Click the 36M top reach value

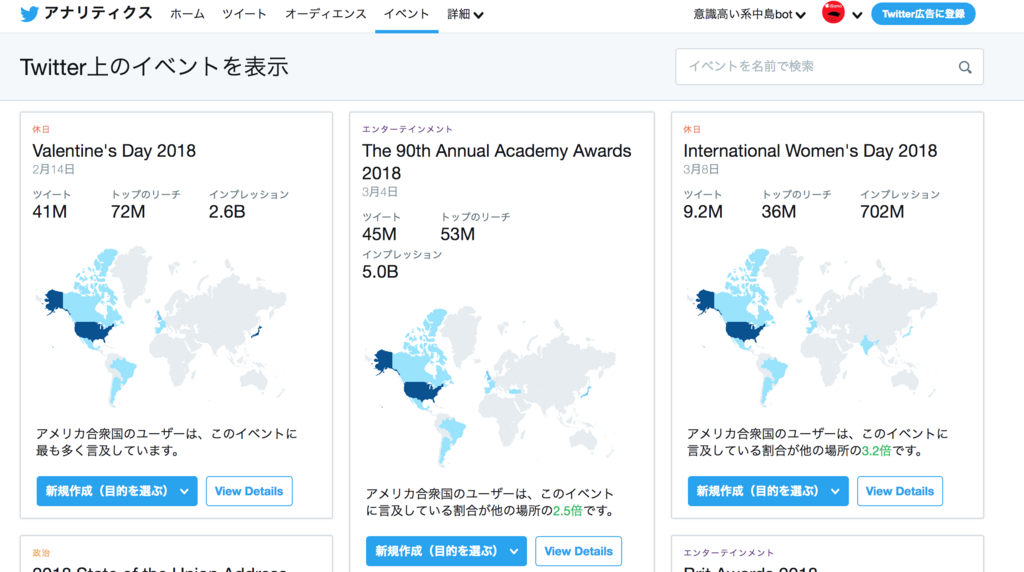pyautogui.click(x=778, y=212)
